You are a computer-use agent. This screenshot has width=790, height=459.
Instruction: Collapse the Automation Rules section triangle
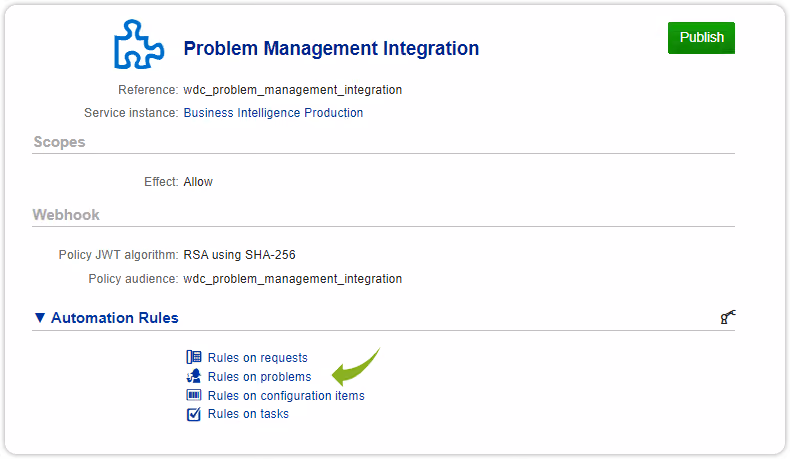tap(40, 317)
